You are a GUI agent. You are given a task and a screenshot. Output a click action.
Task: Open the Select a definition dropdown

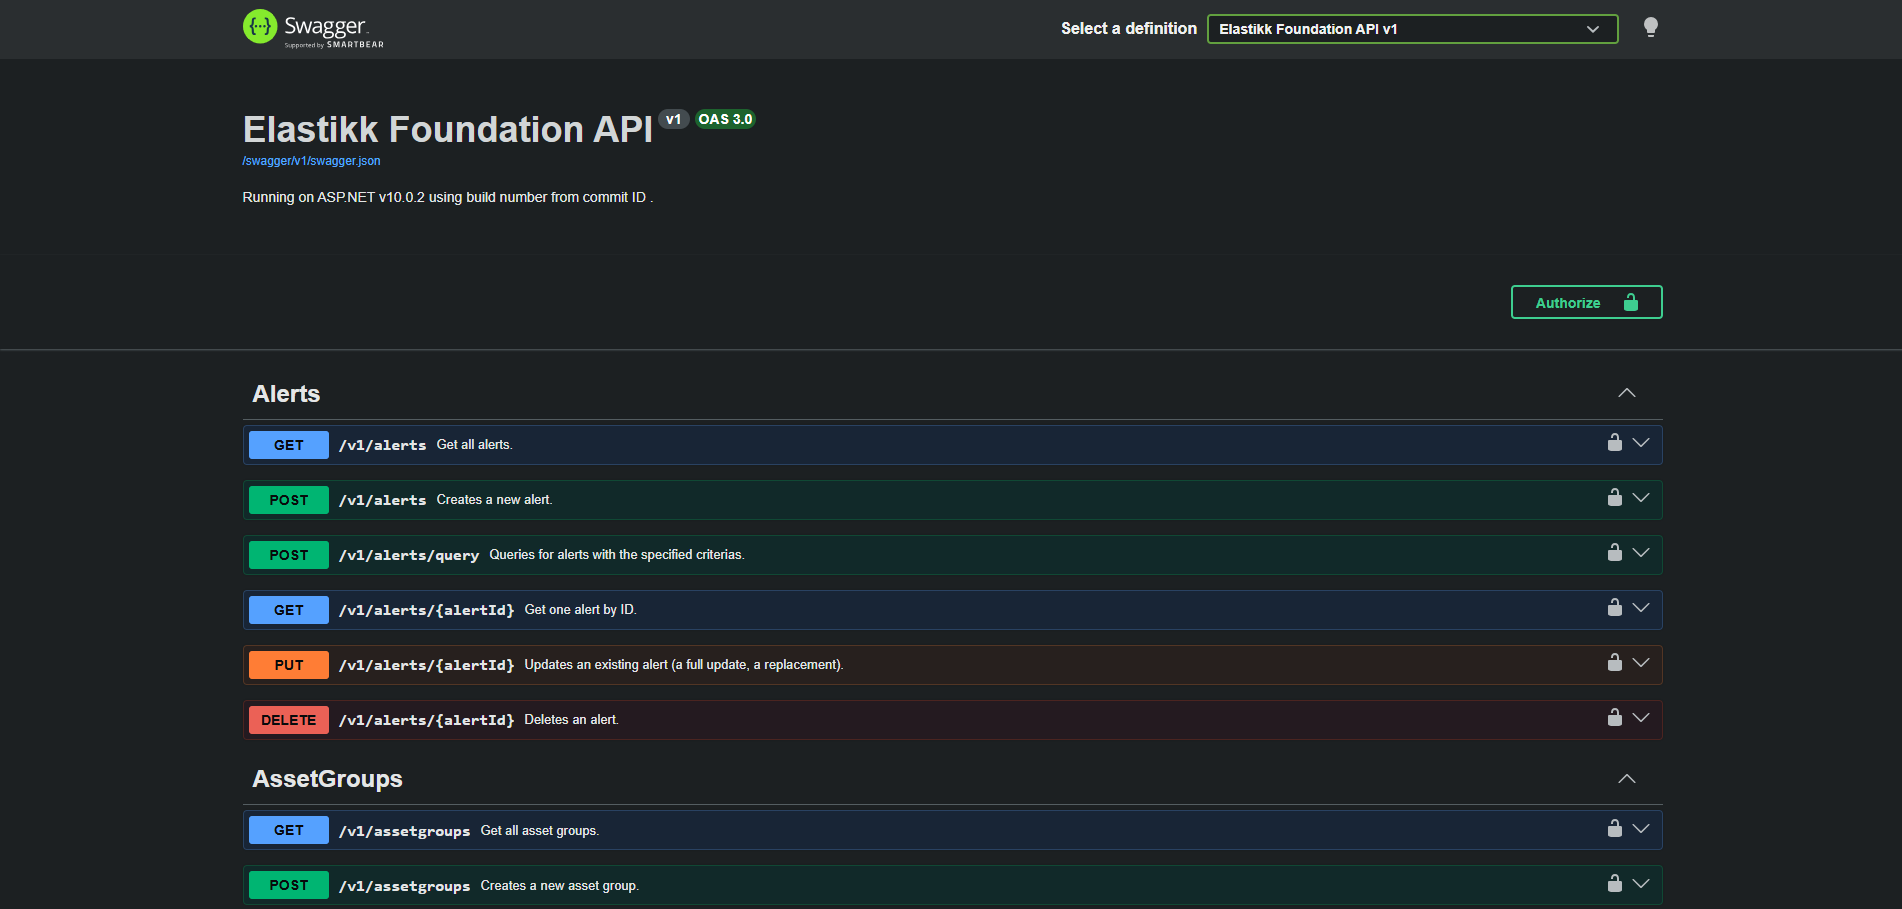point(1411,29)
